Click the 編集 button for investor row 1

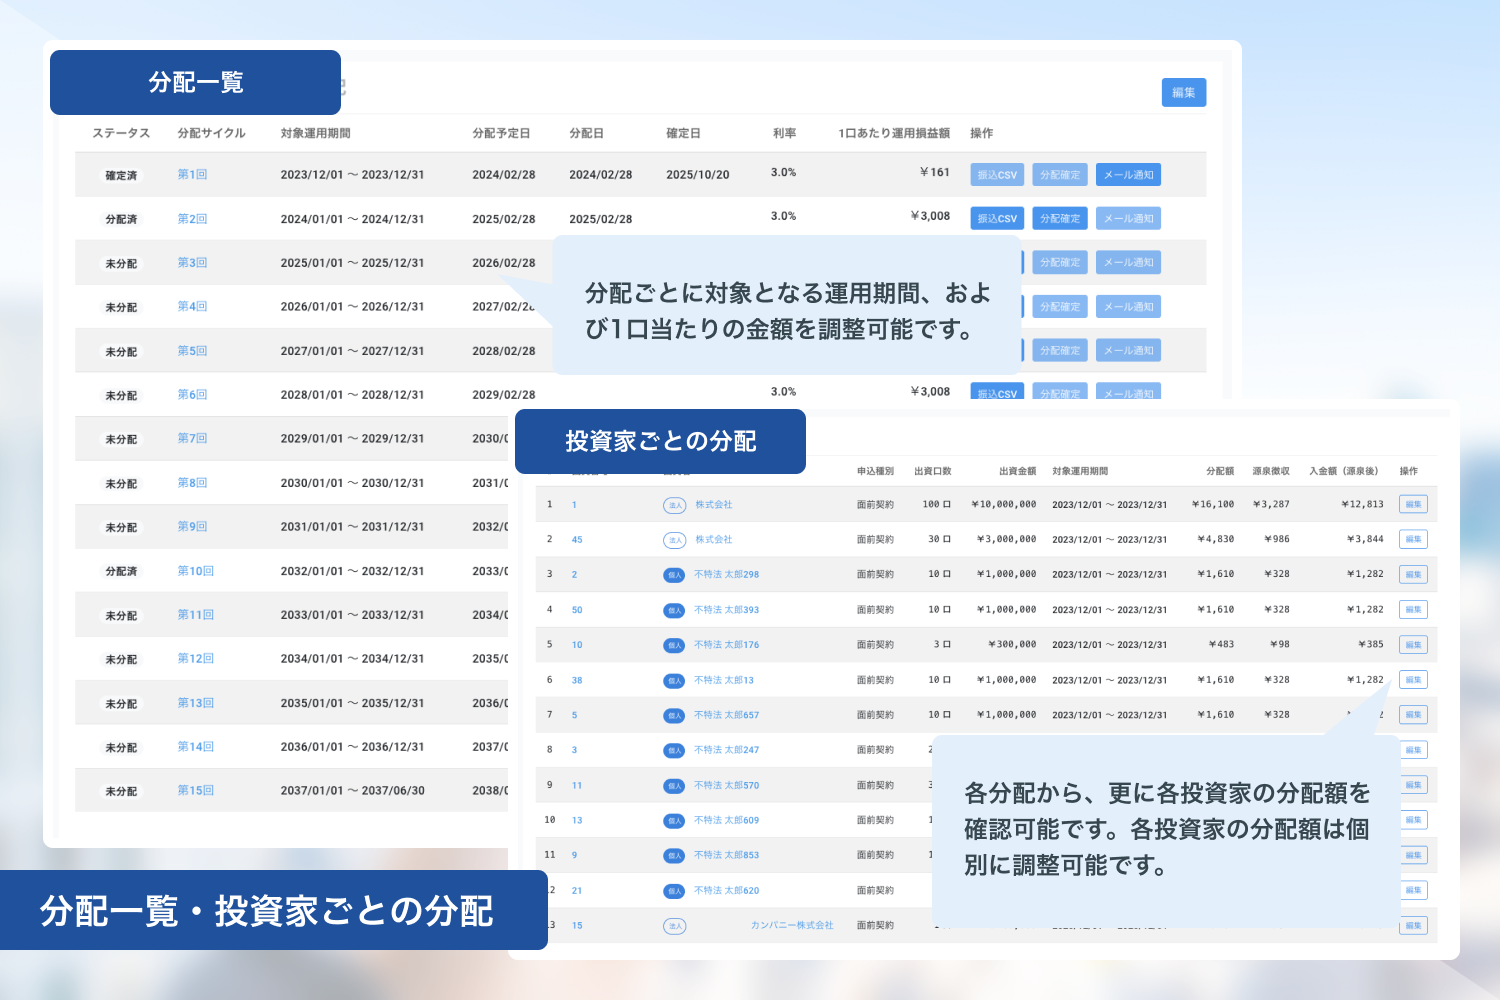pyautogui.click(x=1413, y=505)
